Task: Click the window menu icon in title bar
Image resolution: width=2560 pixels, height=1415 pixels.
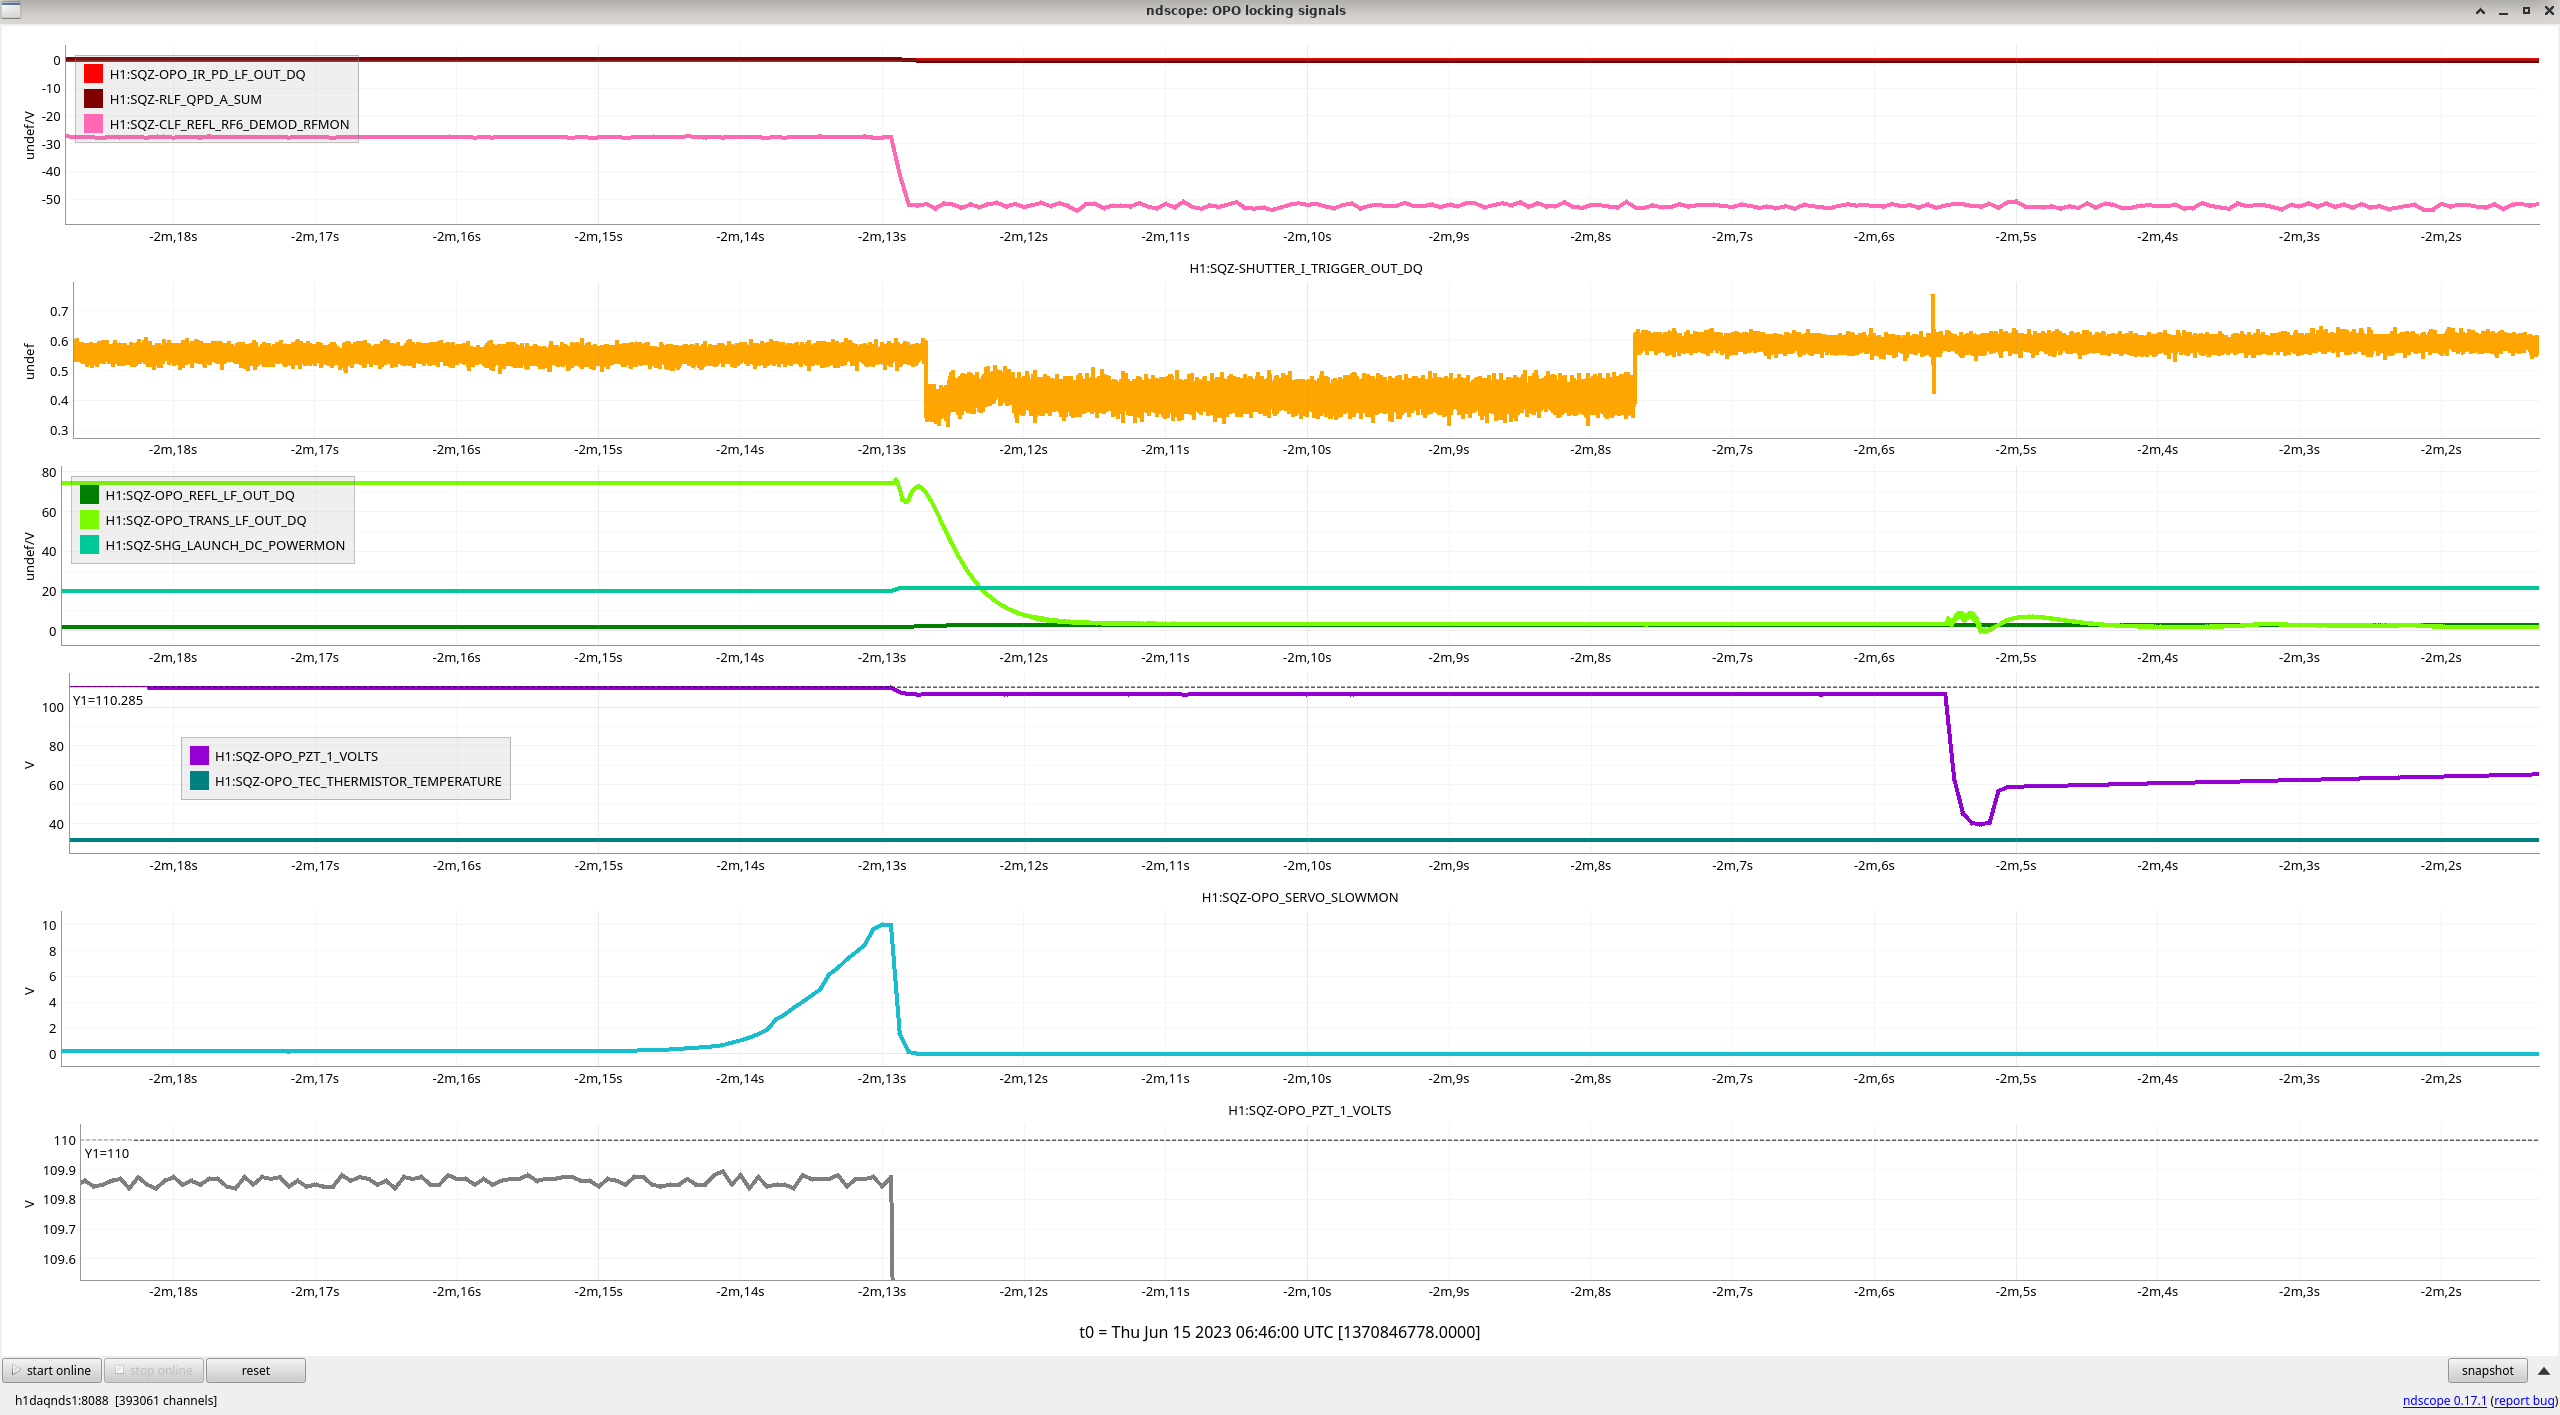Action: click(10, 10)
